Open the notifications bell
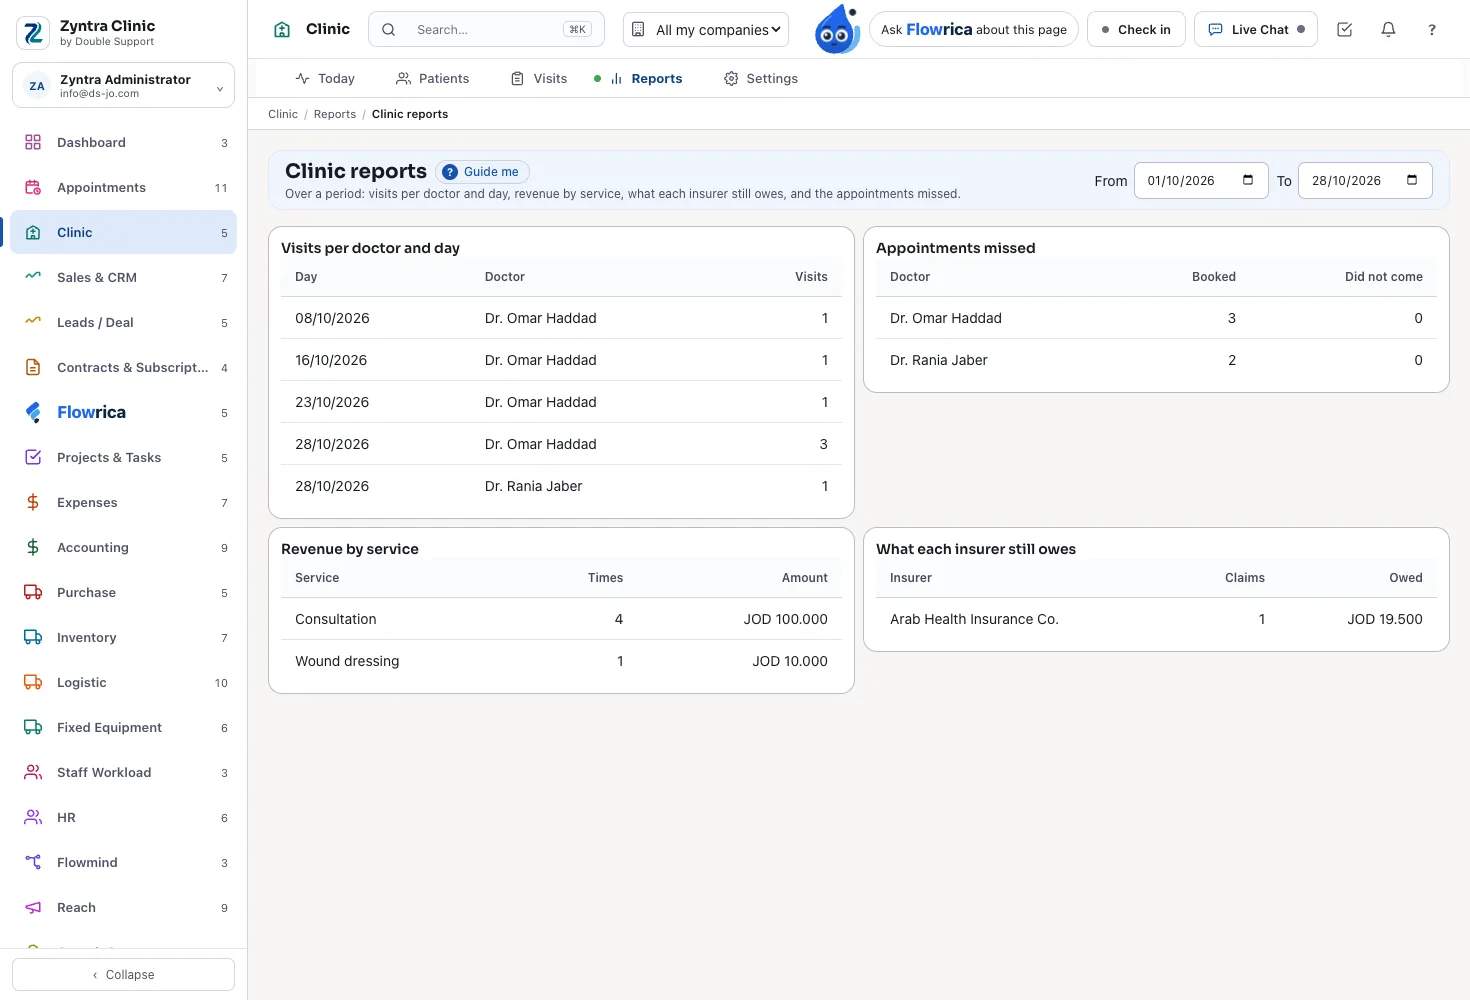Screen dimensions: 1470x1000 point(1388,30)
